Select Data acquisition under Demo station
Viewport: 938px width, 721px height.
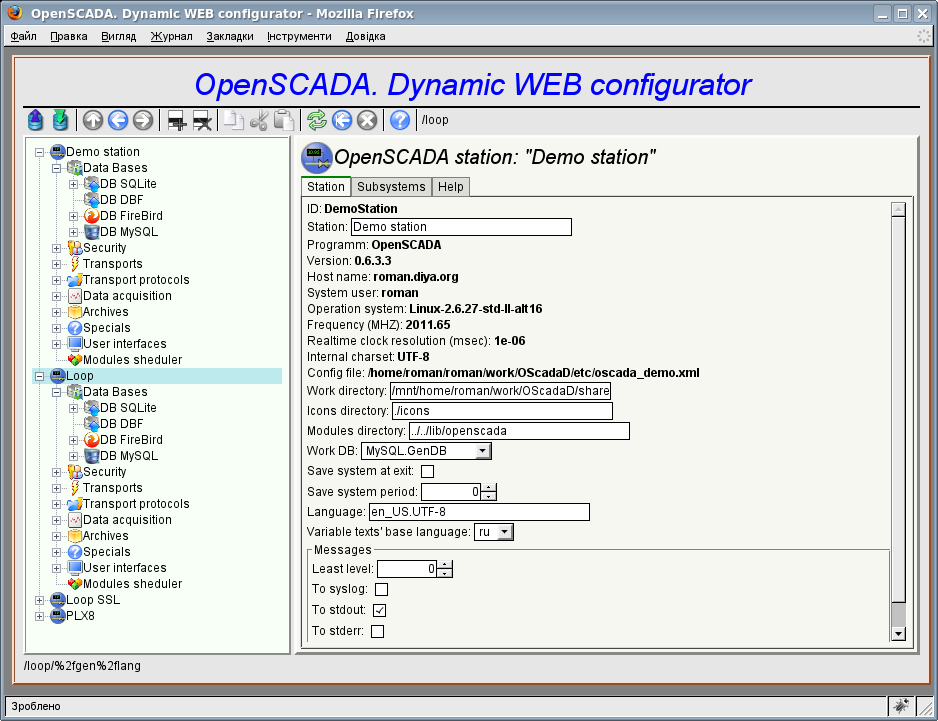tap(127, 296)
